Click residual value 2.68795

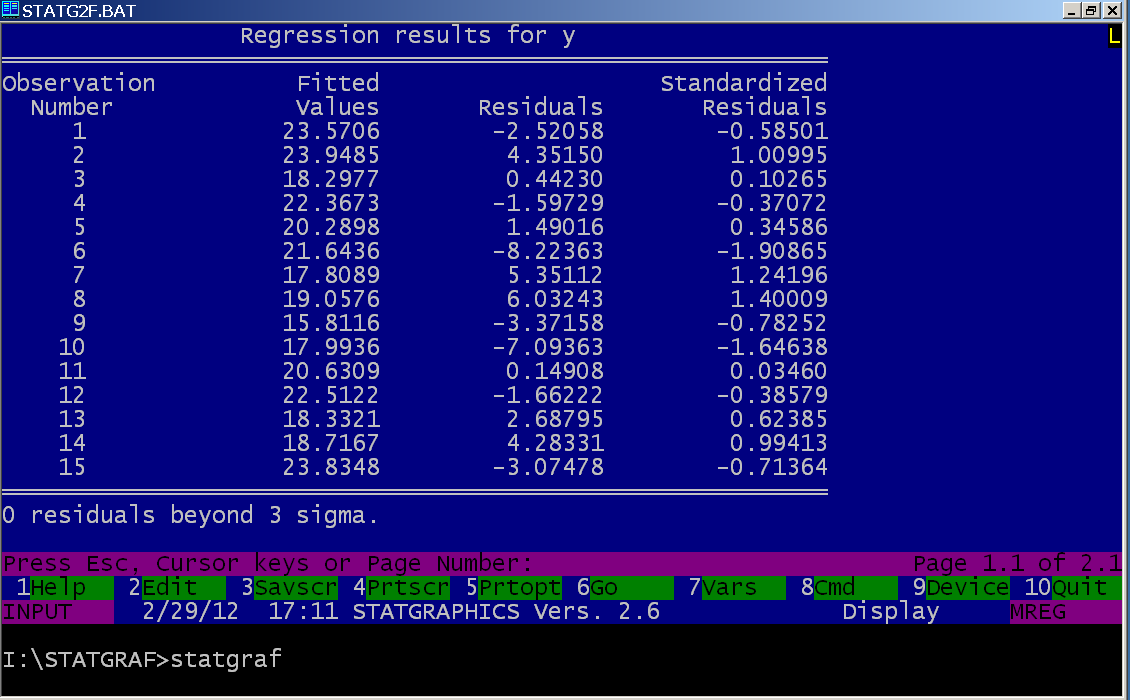(555, 419)
